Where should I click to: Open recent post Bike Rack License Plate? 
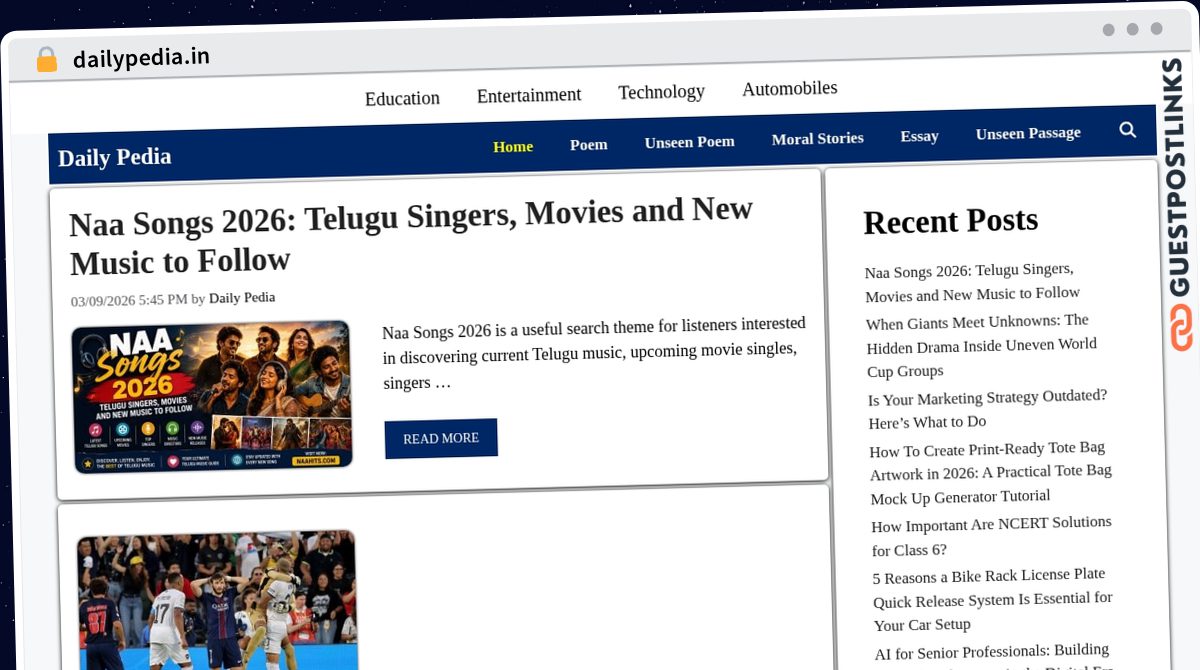[992, 600]
